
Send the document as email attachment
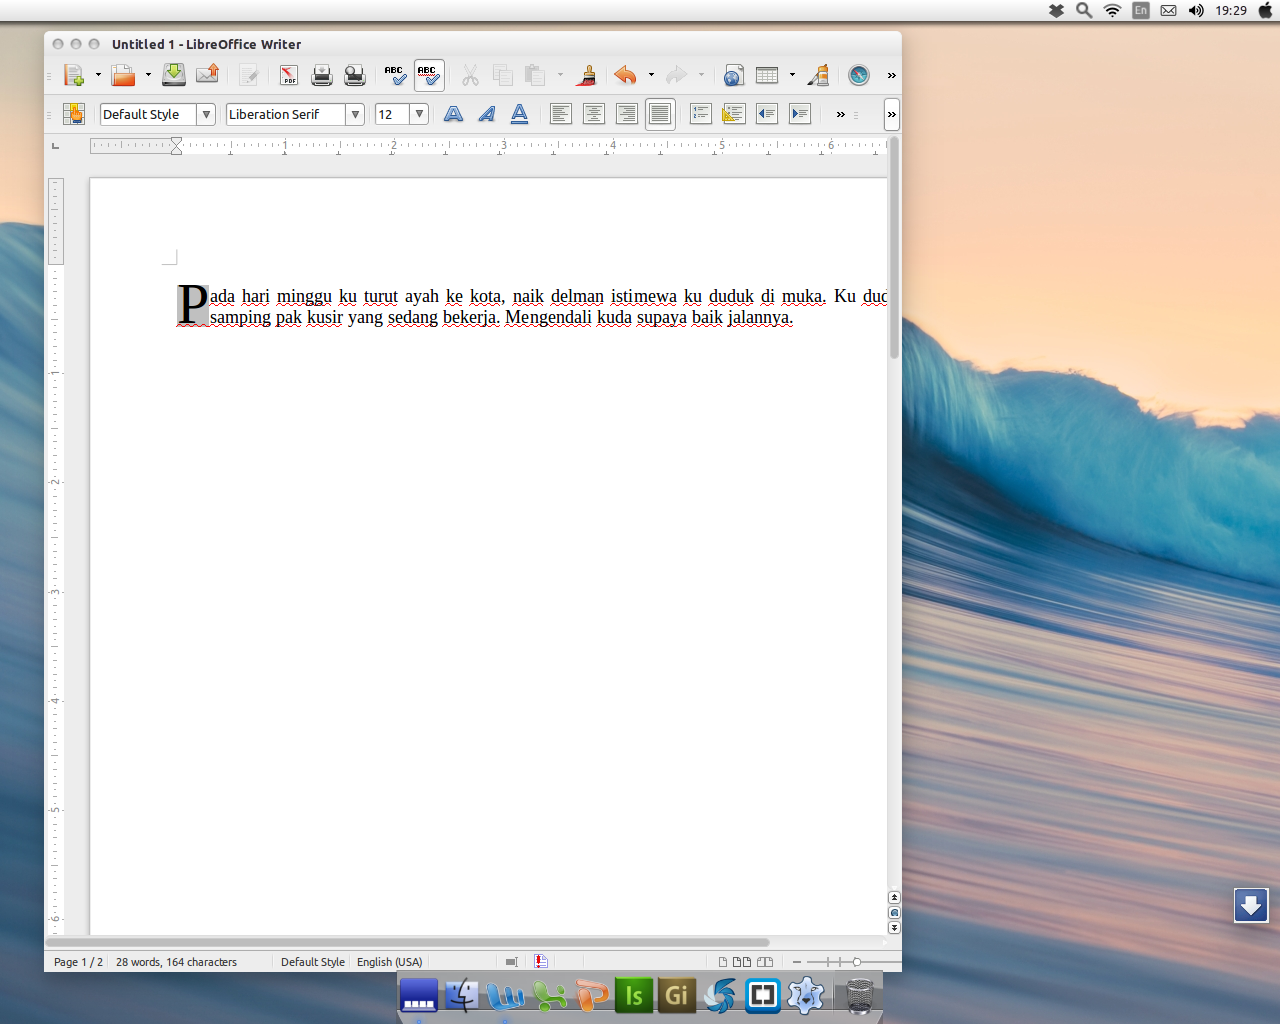click(x=207, y=75)
